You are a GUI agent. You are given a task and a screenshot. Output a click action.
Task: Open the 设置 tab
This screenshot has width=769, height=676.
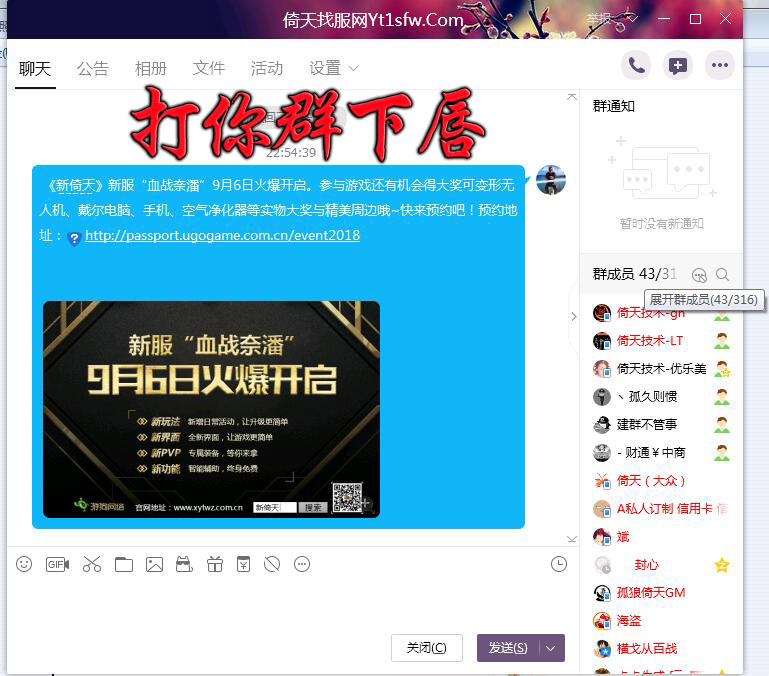click(325, 68)
